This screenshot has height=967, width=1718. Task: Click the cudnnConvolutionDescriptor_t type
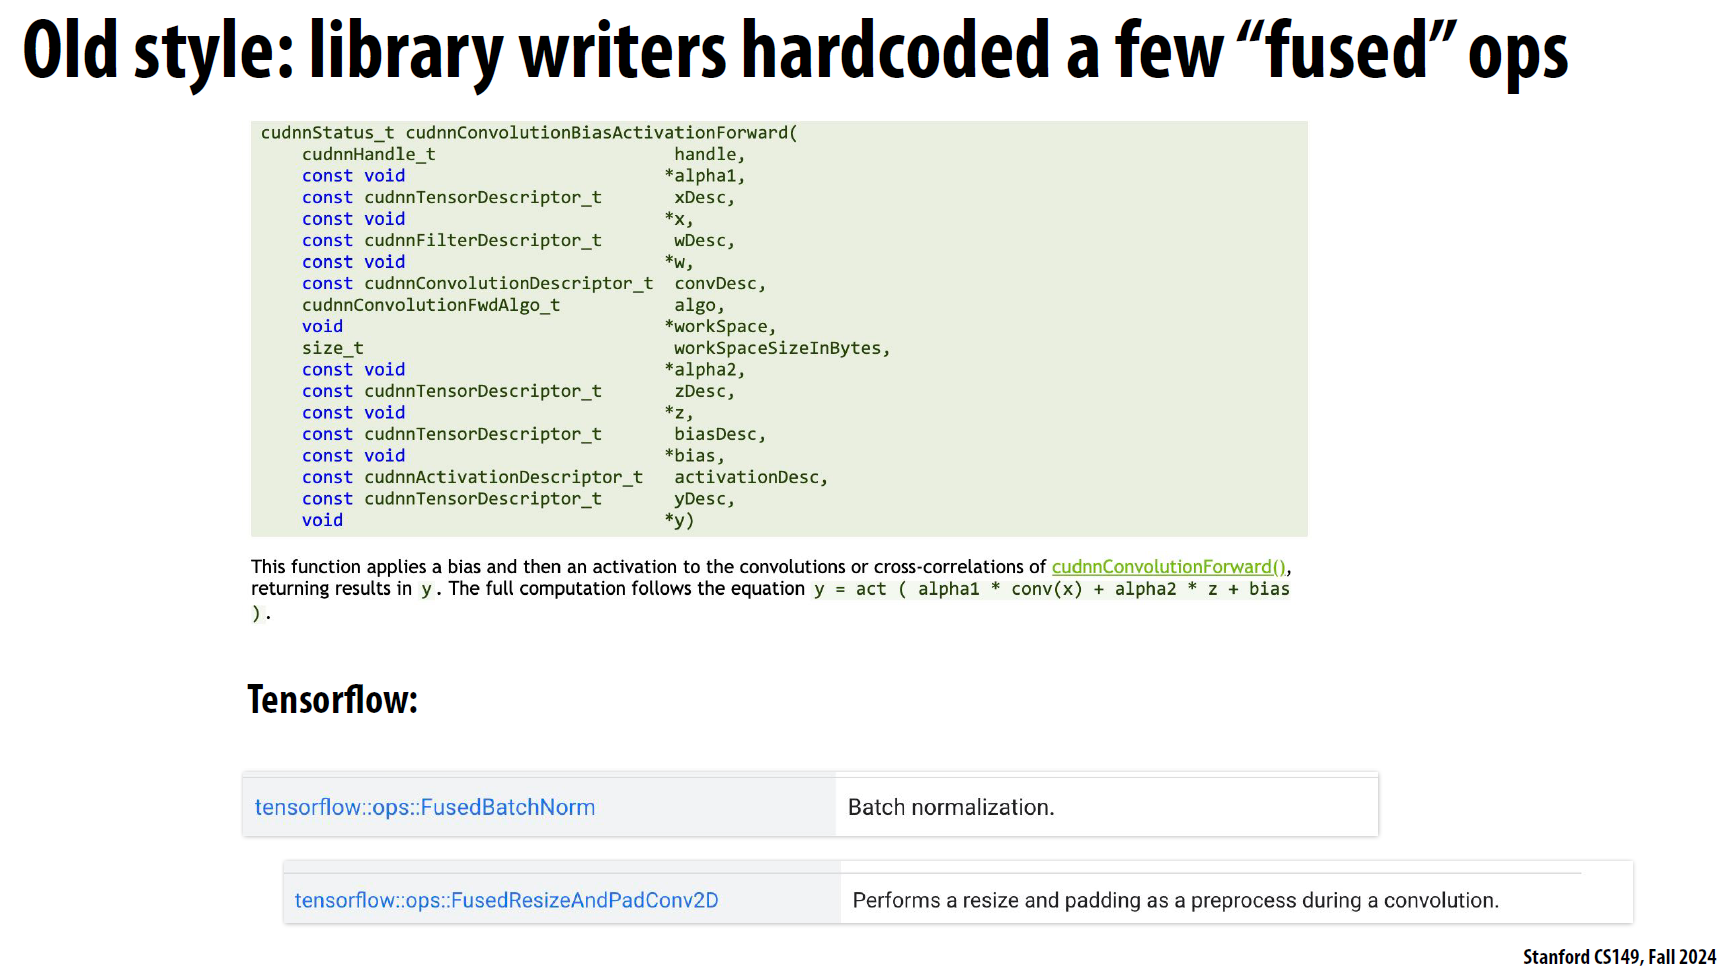[x=509, y=284]
